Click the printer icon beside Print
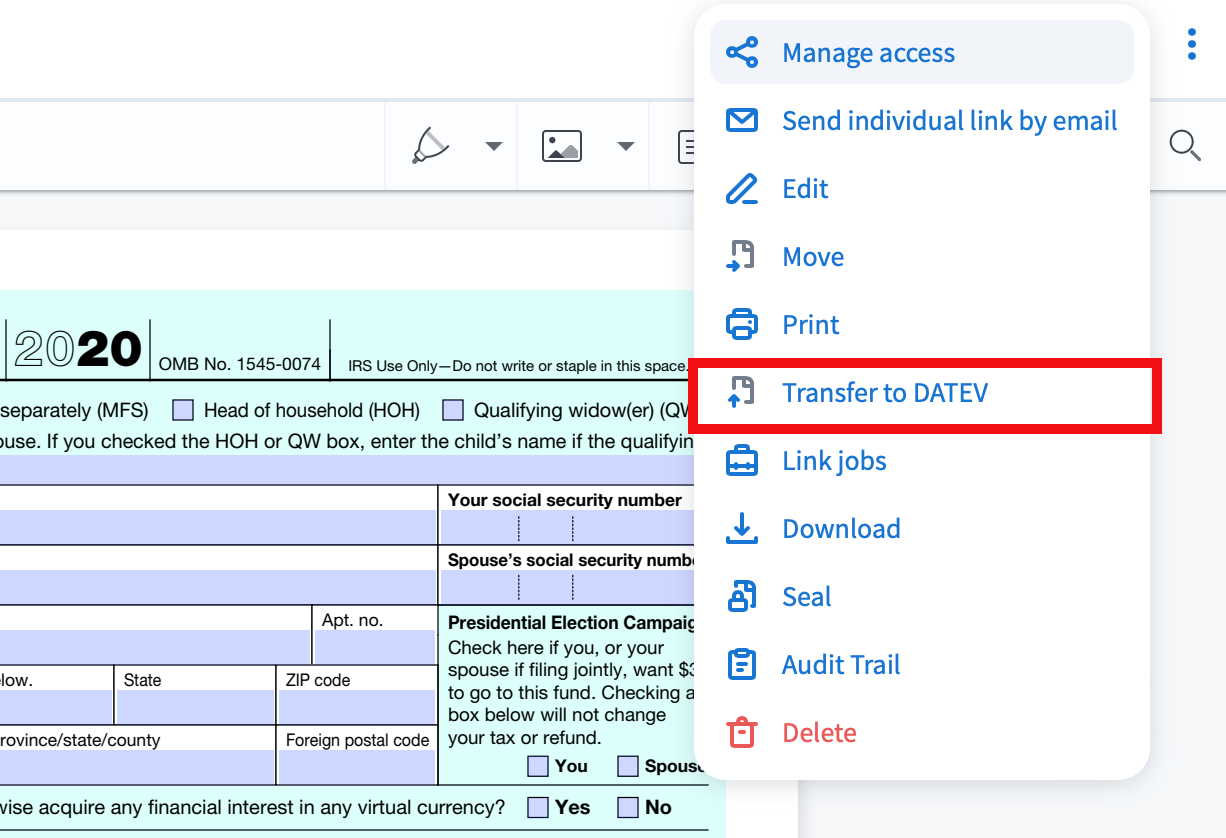Viewport: 1226px width, 838px height. 741,325
